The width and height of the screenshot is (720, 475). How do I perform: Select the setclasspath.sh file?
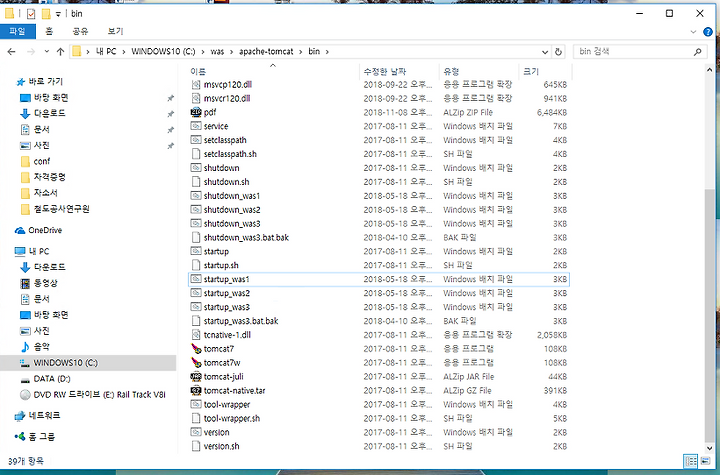379,154
